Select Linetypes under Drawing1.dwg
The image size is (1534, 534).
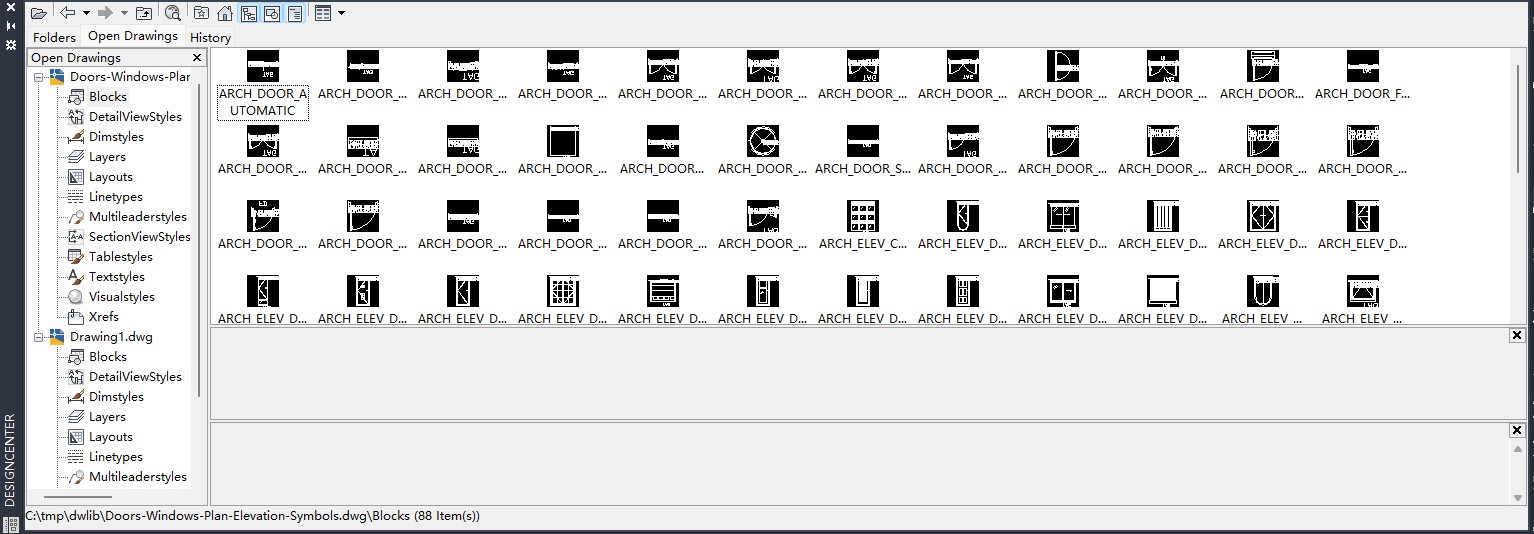[116, 457]
